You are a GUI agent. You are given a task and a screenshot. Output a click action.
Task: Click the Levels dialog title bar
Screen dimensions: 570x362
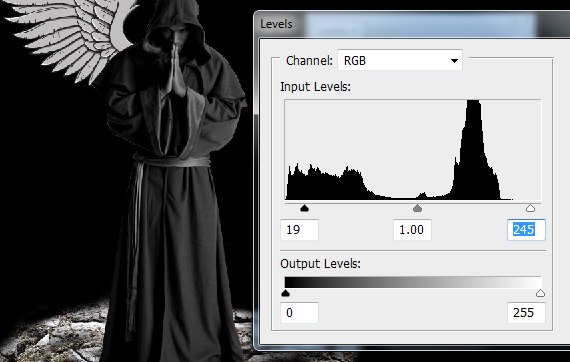coord(412,24)
